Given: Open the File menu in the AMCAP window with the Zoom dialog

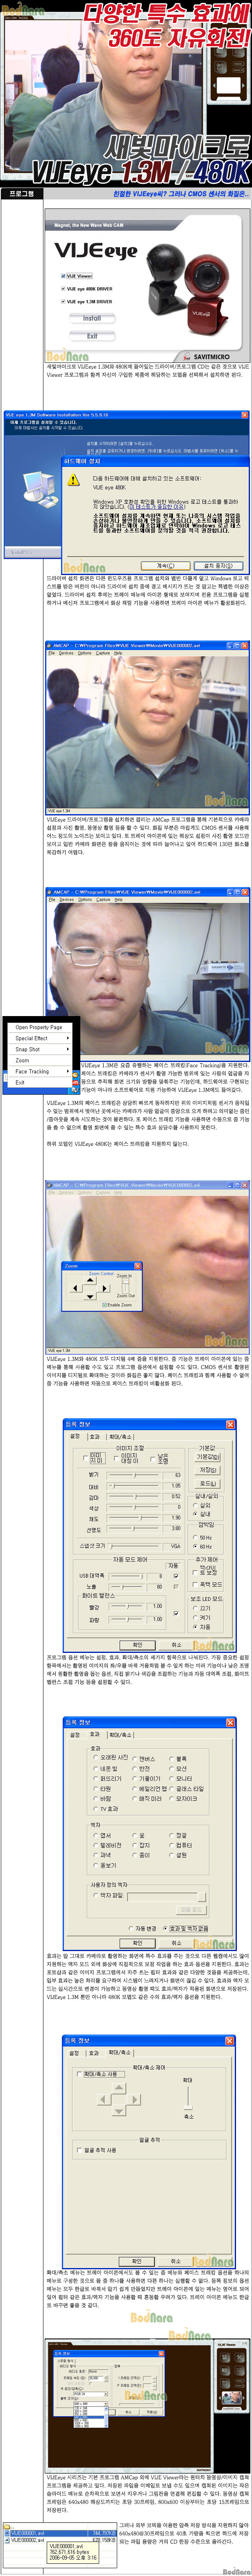Looking at the screenshot, I should coord(53,1193).
